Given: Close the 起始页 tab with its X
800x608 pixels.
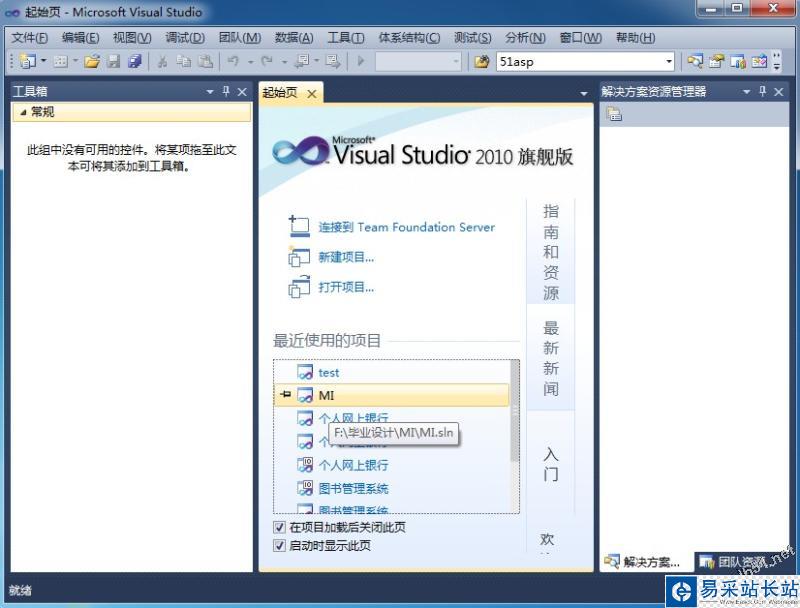Looking at the screenshot, I should coord(312,94).
